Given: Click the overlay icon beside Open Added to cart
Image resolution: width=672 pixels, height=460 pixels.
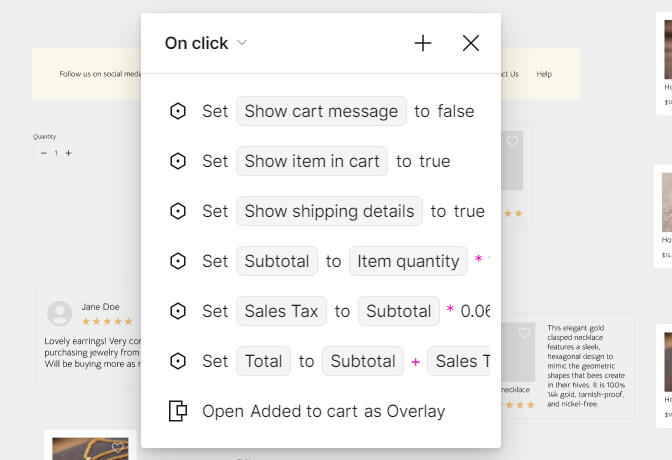Looking at the screenshot, I should click(x=177, y=411).
